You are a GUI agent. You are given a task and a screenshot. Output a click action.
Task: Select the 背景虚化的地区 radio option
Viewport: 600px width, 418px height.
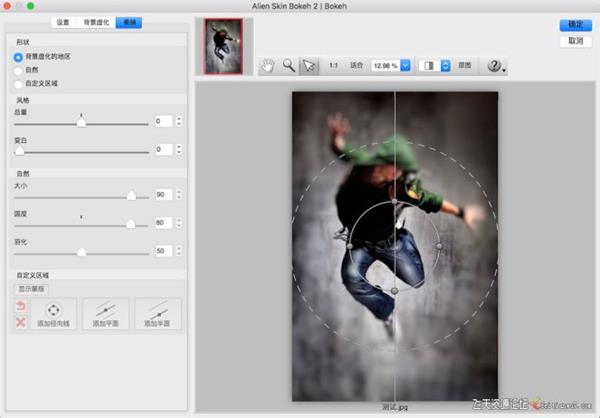click(x=19, y=57)
